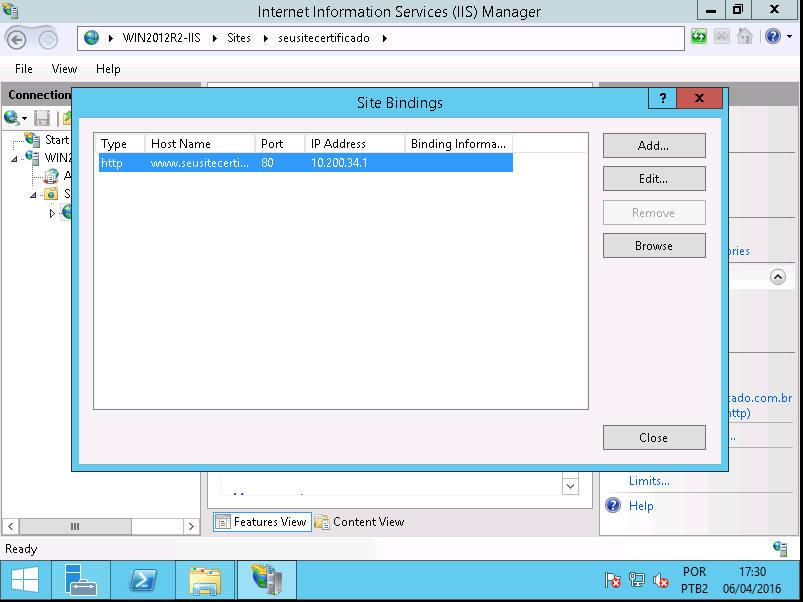Screen dimensions: 803x602
Task: Collapse the server node in tree
Action: point(14,159)
